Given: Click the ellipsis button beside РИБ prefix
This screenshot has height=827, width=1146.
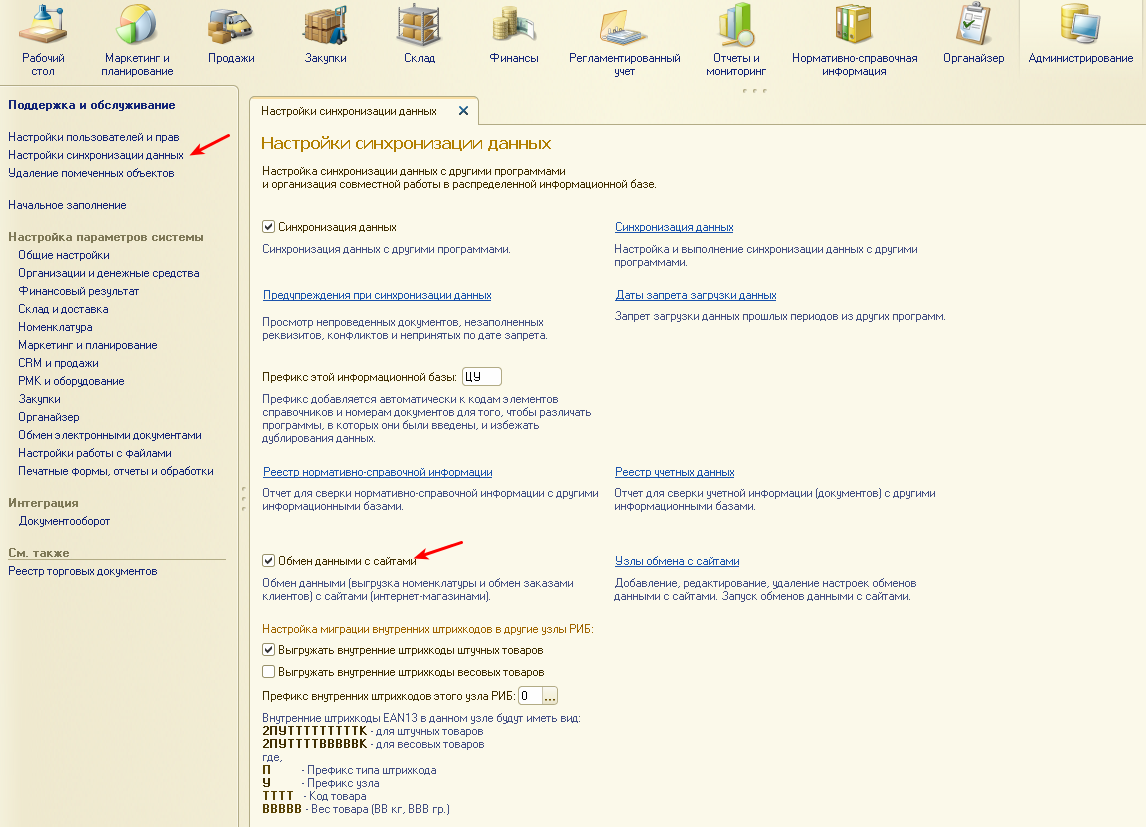Looking at the screenshot, I should pyautogui.click(x=550, y=696).
